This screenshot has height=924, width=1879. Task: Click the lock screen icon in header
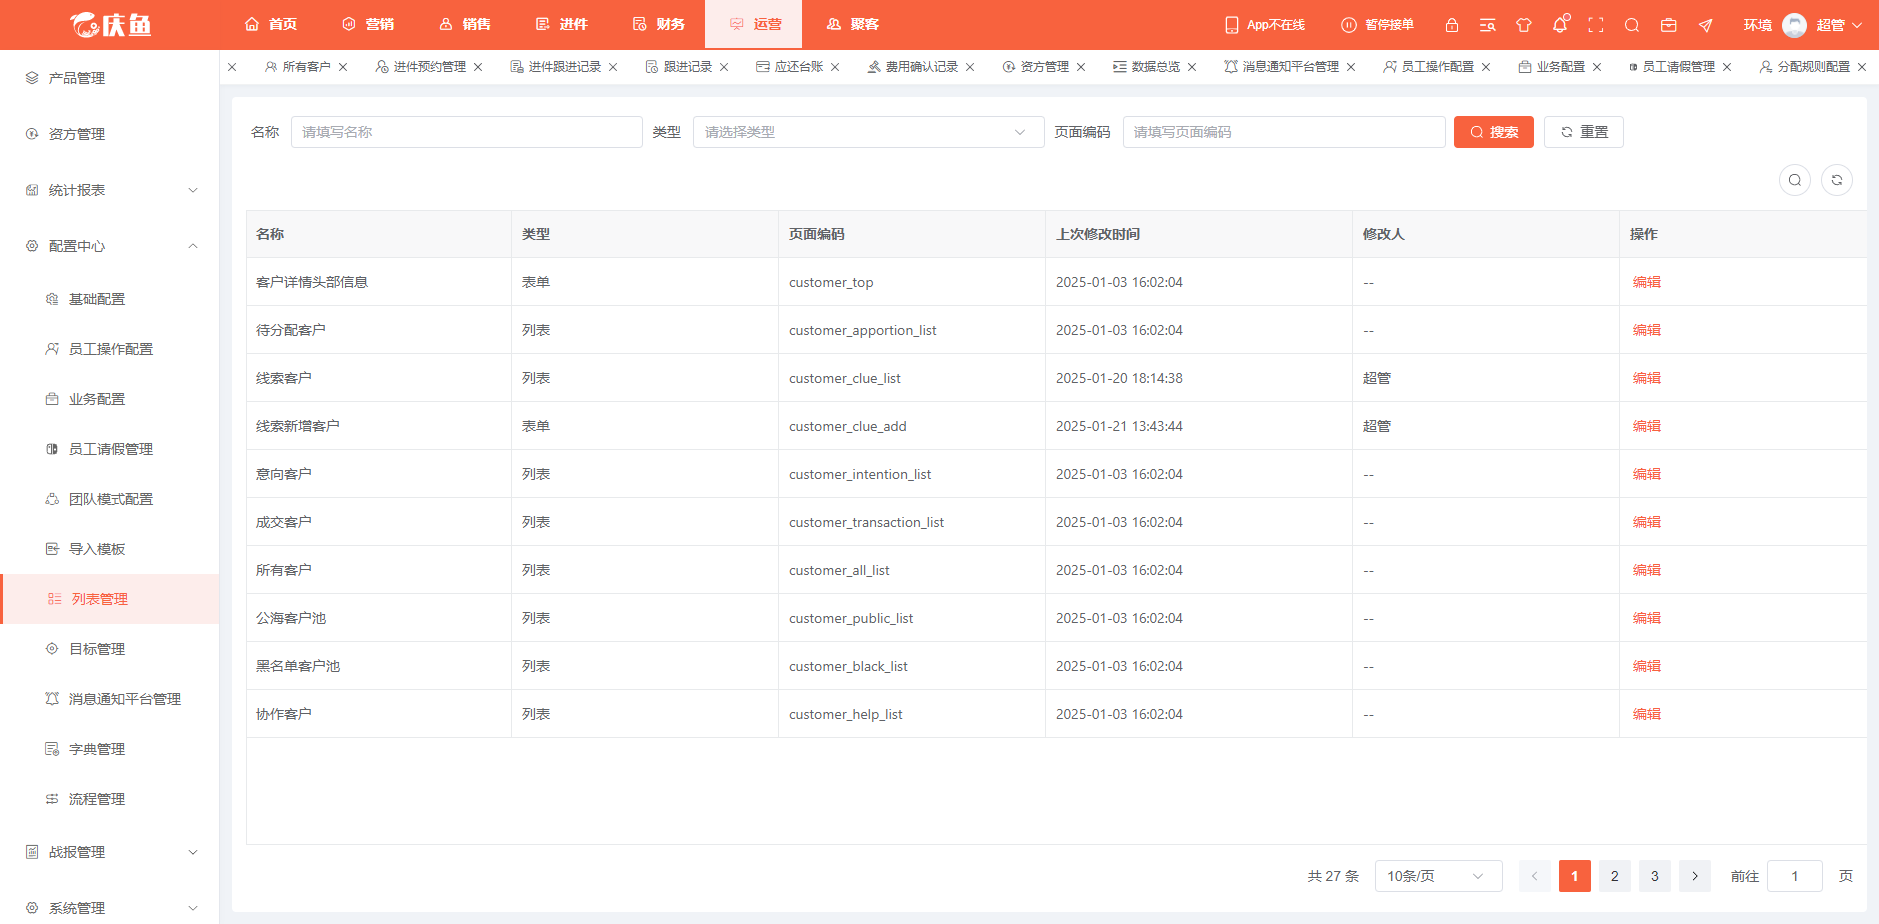[x=1451, y=25]
